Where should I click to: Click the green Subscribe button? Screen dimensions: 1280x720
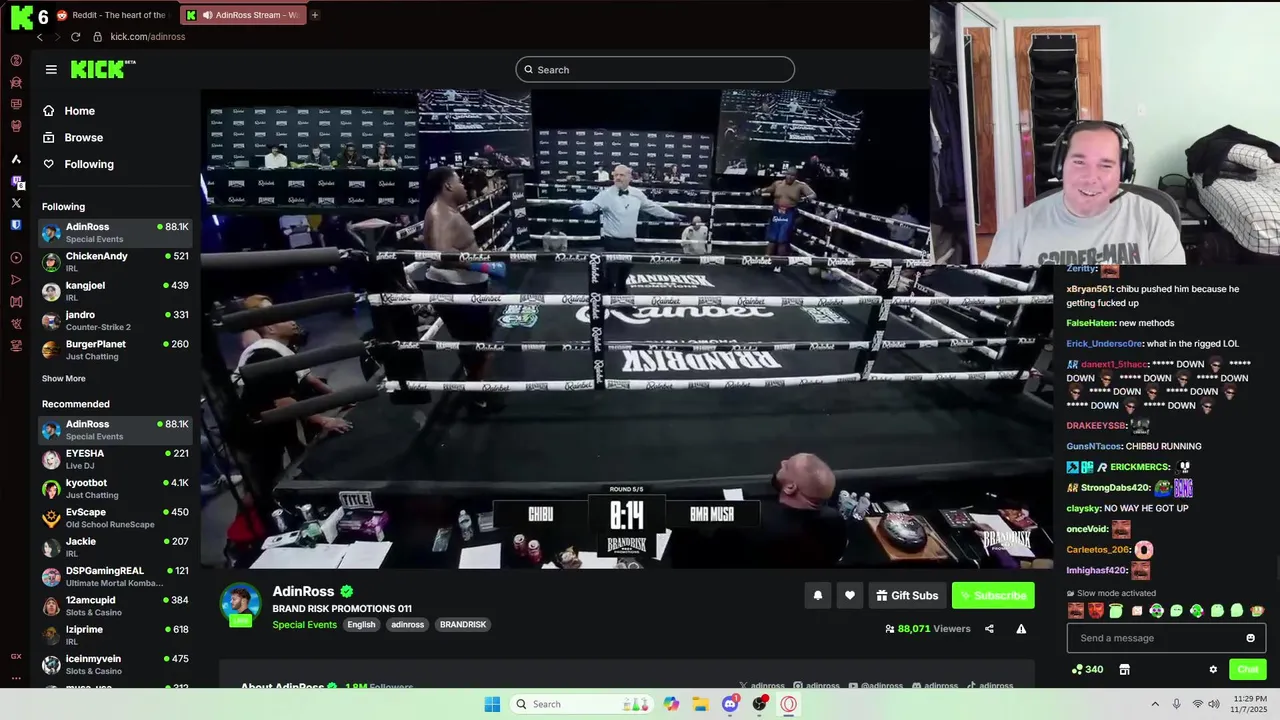point(993,596)
